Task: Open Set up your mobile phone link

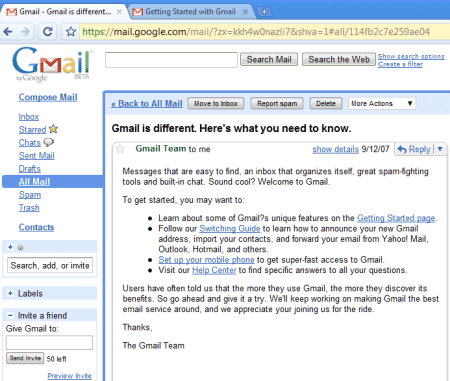Action: pos(206,259)
